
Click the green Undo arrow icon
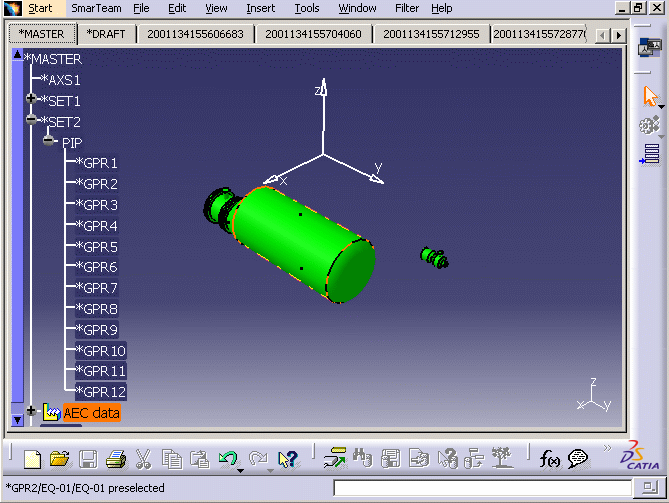pyautogui.click(x=228, y=459)
